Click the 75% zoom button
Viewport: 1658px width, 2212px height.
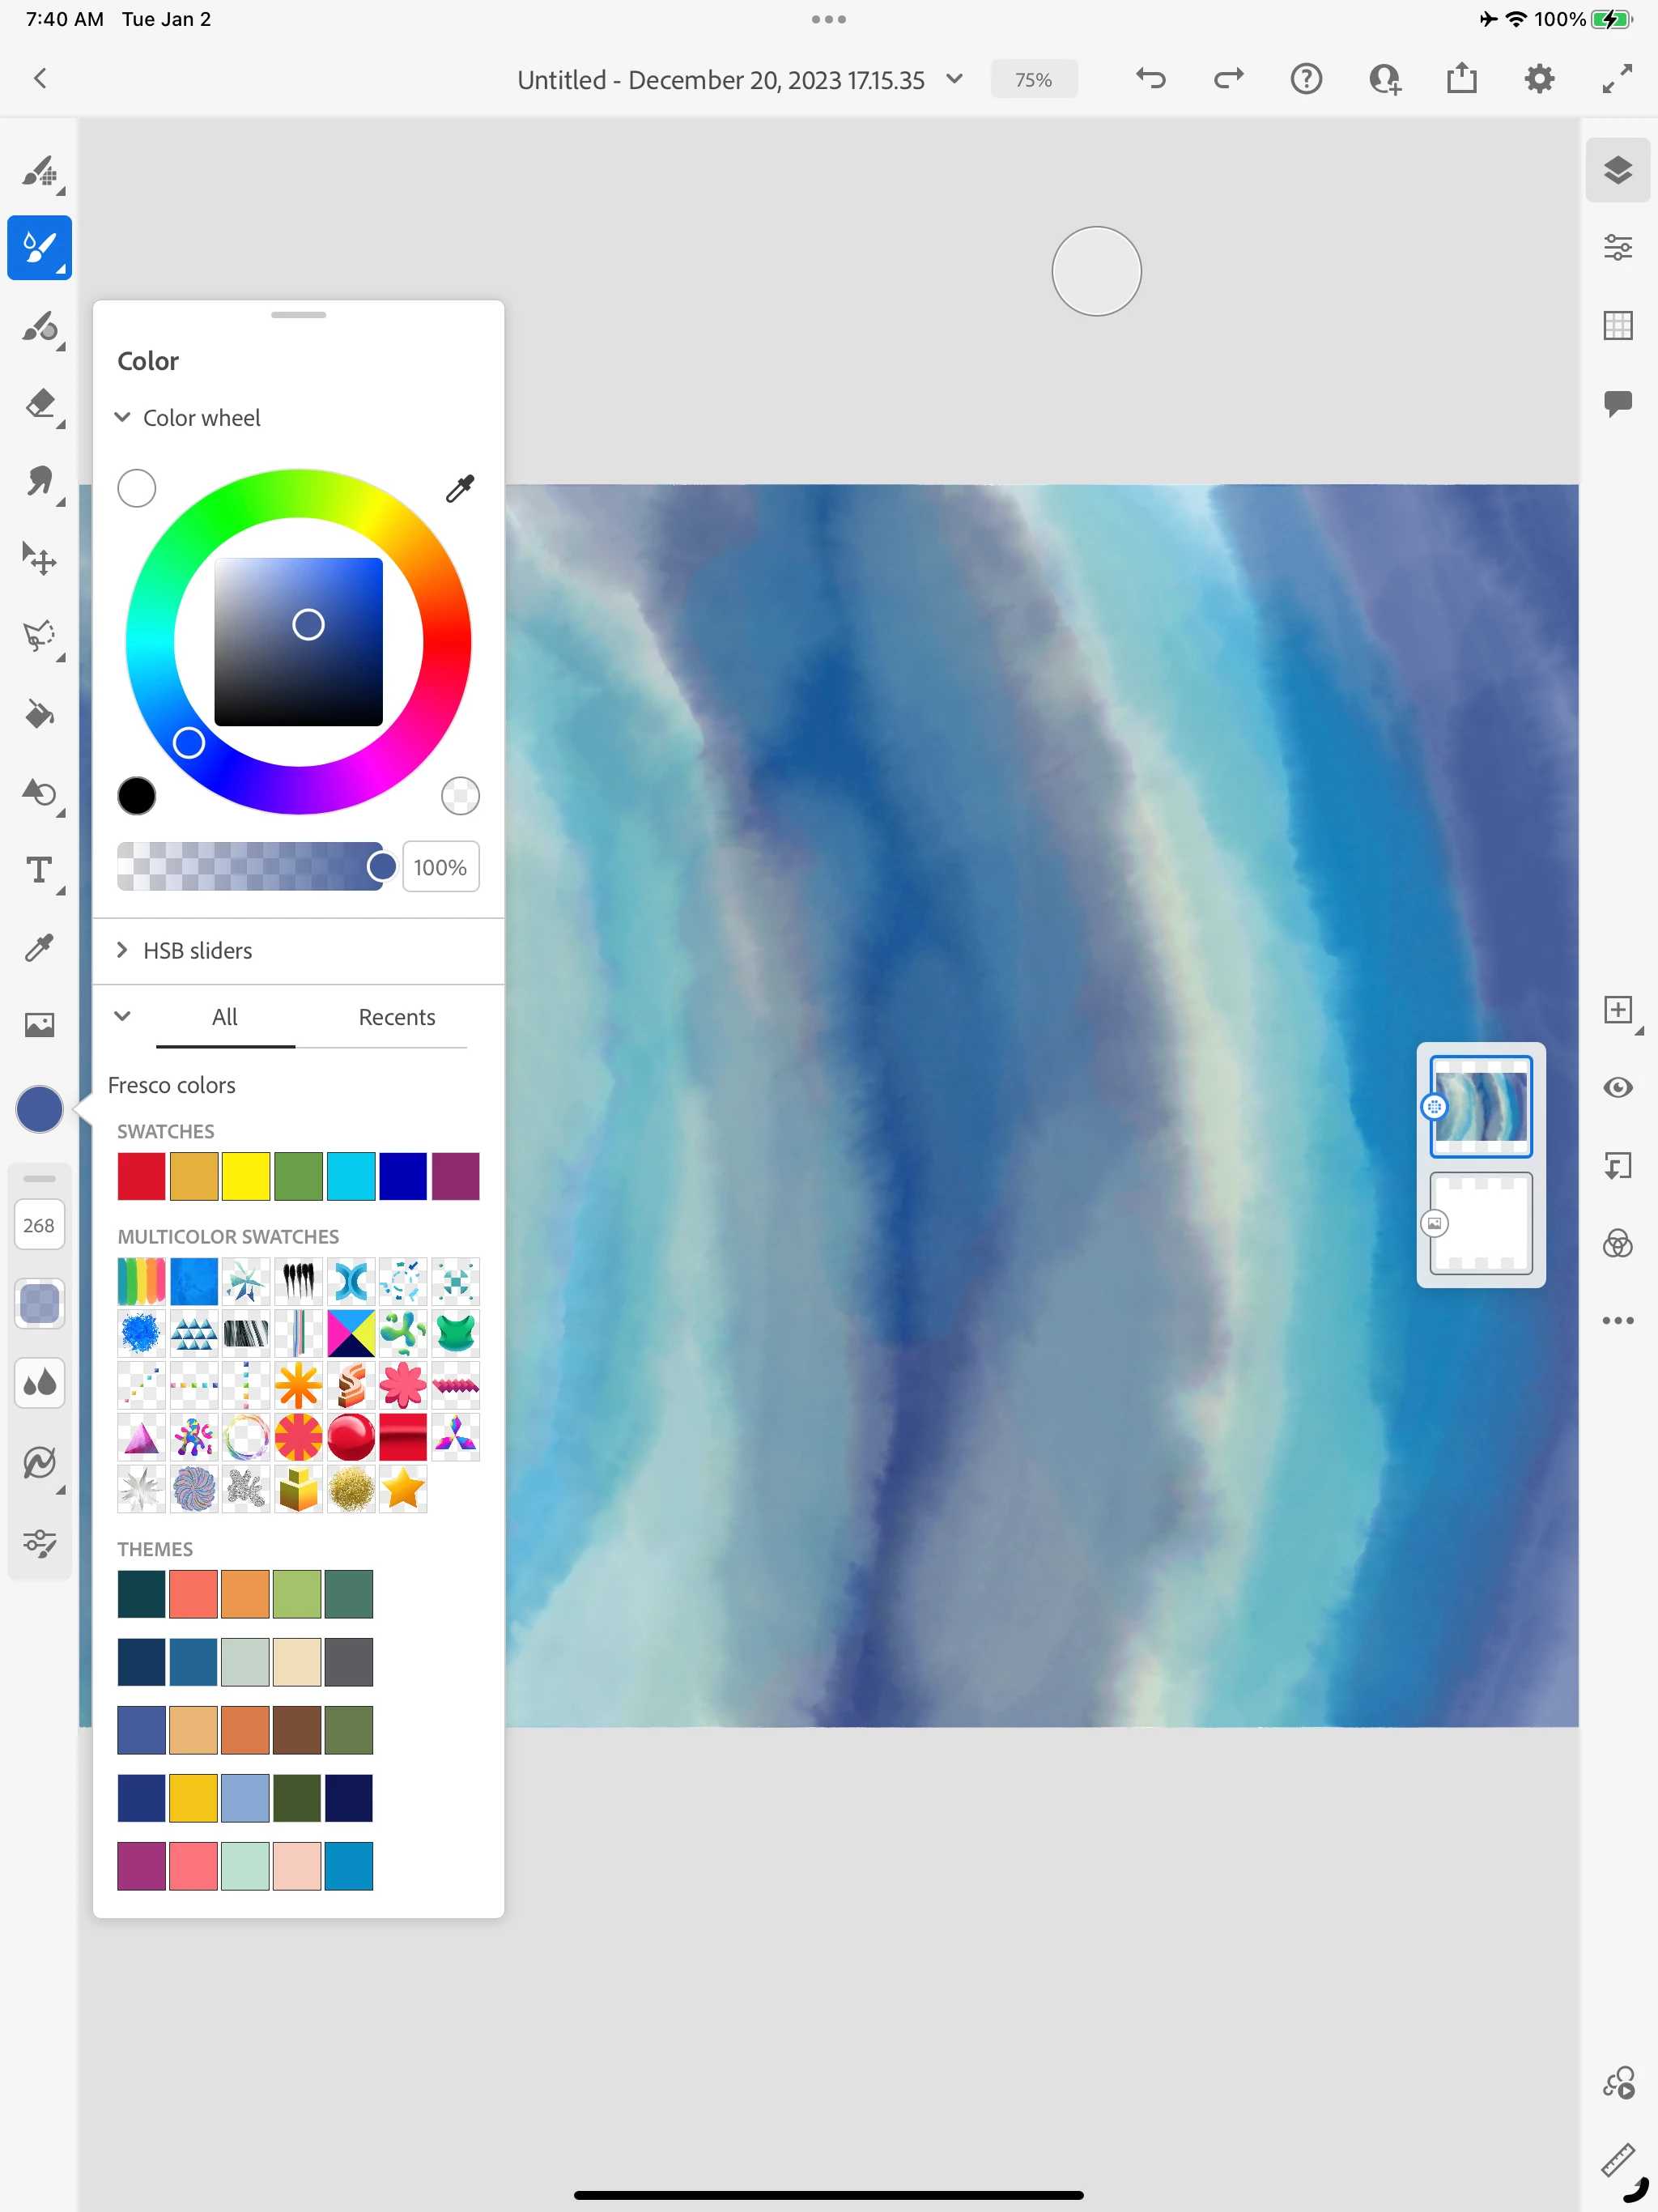[x=1033, y=79]
